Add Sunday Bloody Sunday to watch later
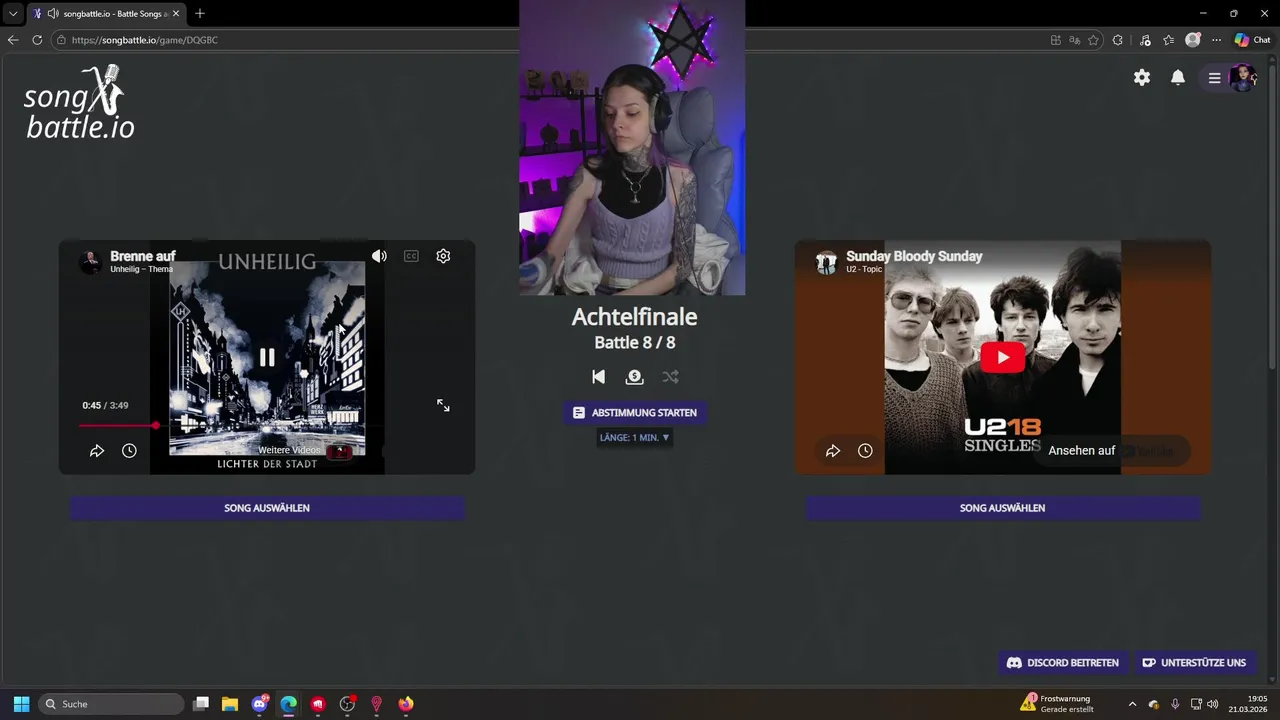This screenshot has width=1280, height=720. [x=865, y=451]
